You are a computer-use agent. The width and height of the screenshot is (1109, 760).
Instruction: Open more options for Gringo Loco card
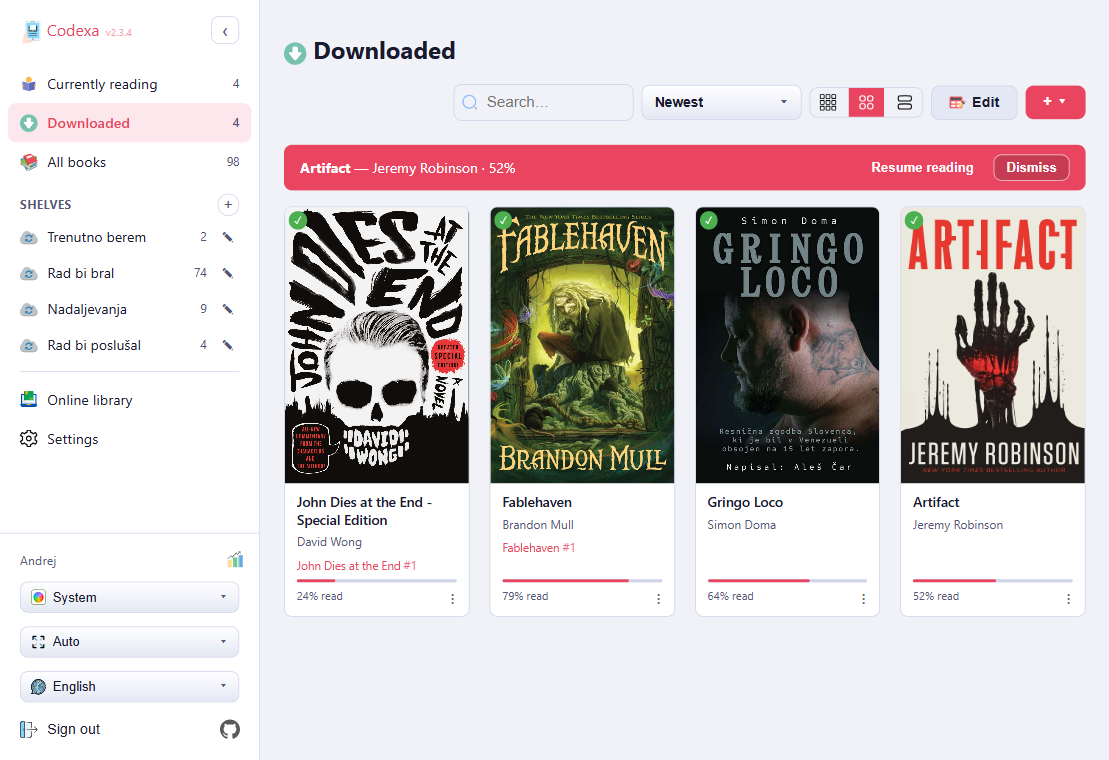click(x=864, y=599)
